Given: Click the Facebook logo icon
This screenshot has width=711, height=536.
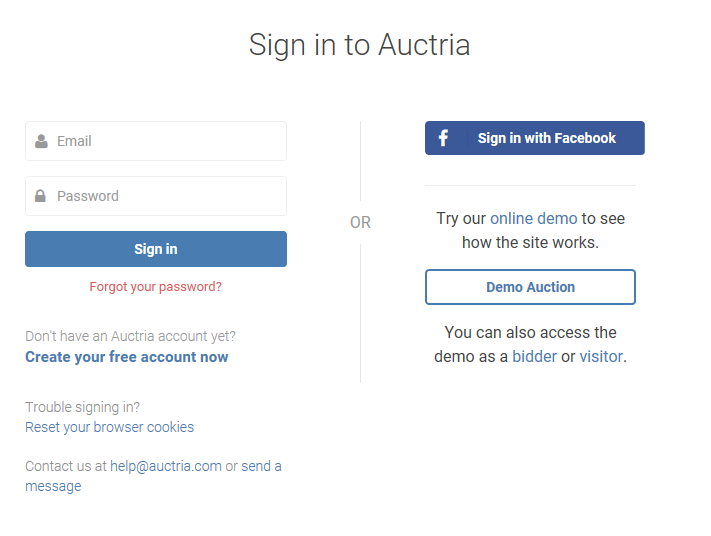Looking at the screenshot, I should (443, 138).
